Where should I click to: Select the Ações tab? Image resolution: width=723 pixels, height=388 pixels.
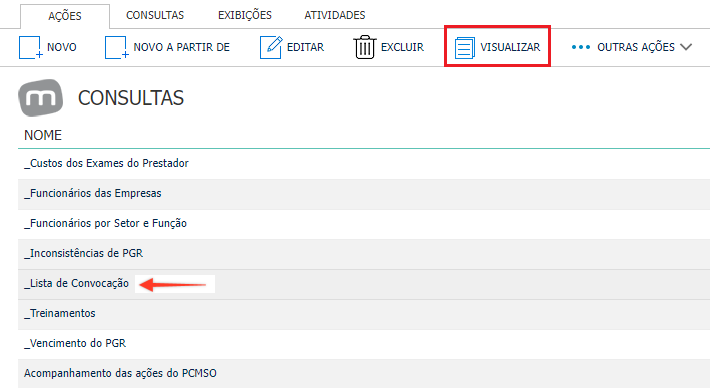pyautogui.click(x=65, y=16)
